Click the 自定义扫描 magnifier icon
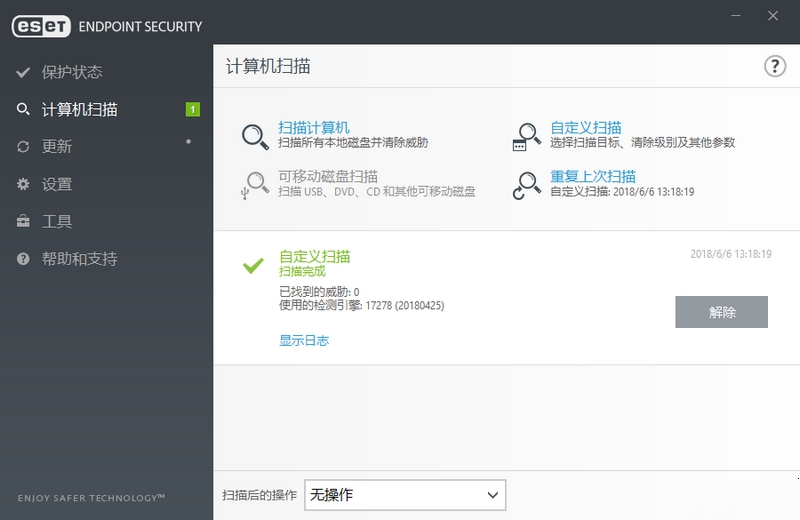Image resolution: width=800 pixels, height=520 pixels. 526,135
